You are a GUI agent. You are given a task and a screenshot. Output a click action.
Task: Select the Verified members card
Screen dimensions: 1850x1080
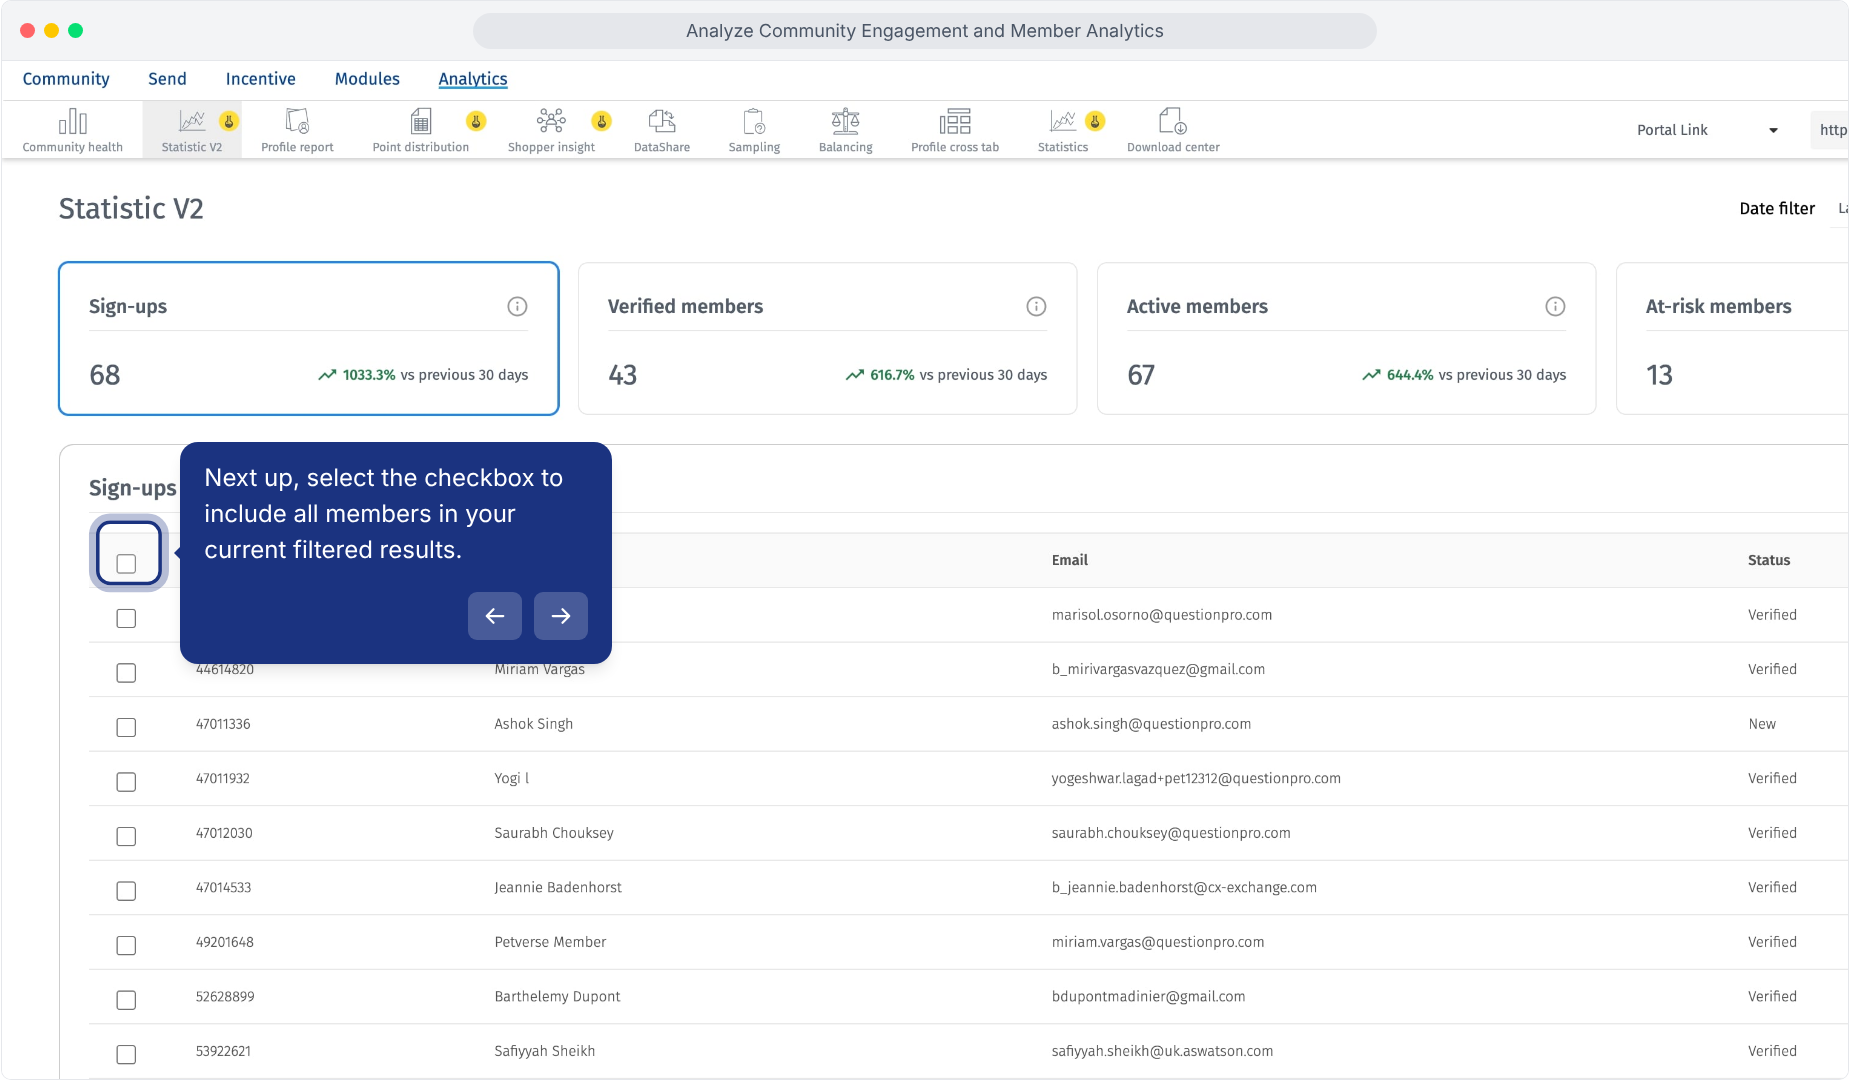(827, 338)
